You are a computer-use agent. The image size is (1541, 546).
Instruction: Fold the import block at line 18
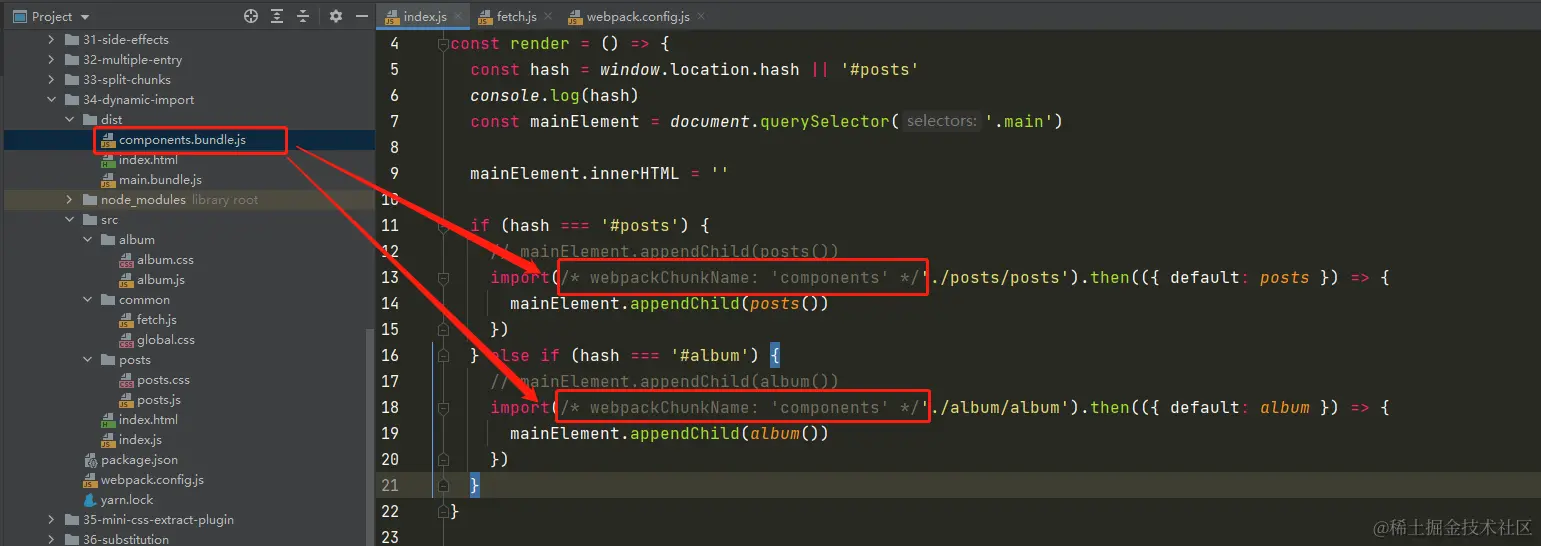tap(443, 408)
